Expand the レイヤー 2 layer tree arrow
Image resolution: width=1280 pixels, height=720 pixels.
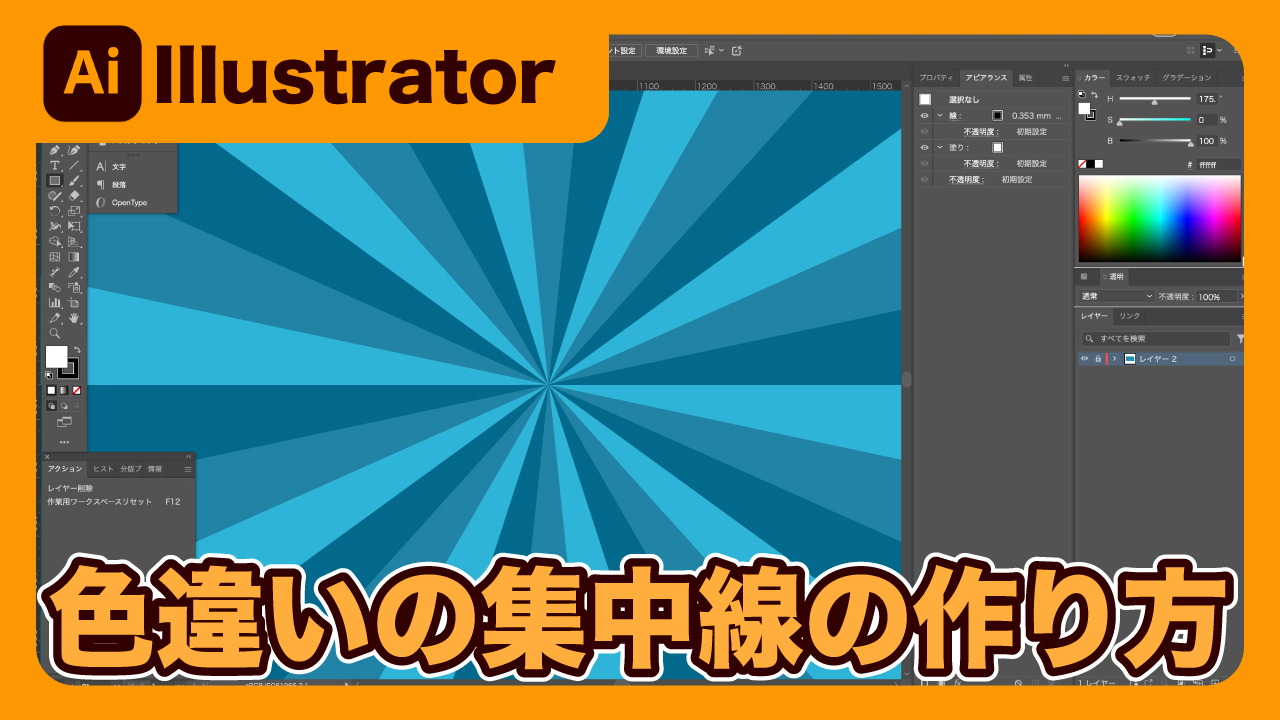tap(1114, 359)
